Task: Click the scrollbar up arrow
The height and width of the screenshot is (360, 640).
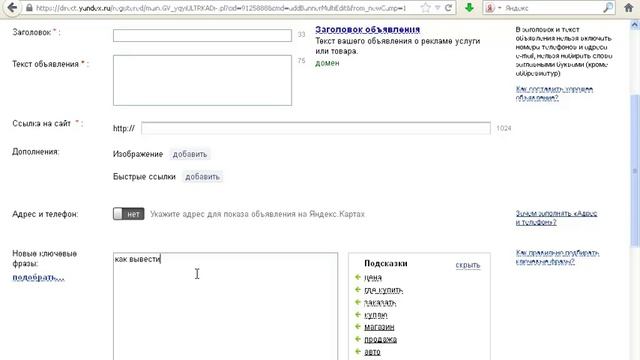Action: coord(634,25)
